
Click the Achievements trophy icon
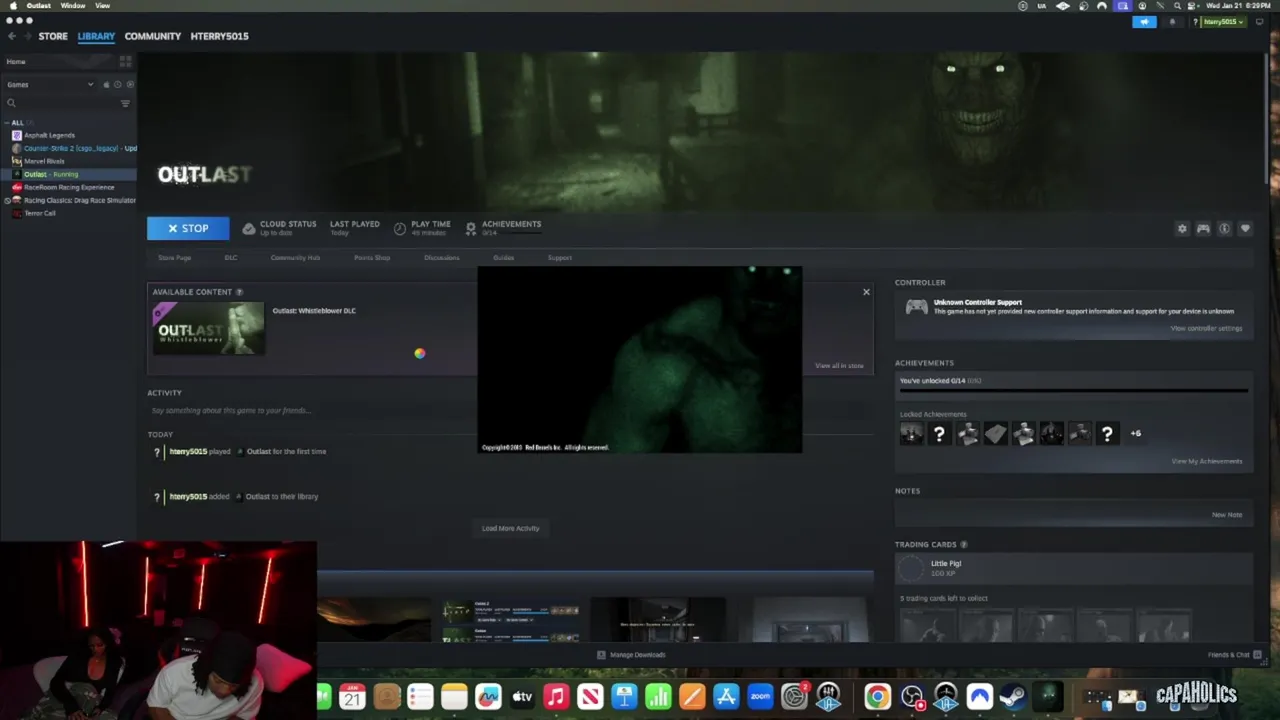[470, 229]
